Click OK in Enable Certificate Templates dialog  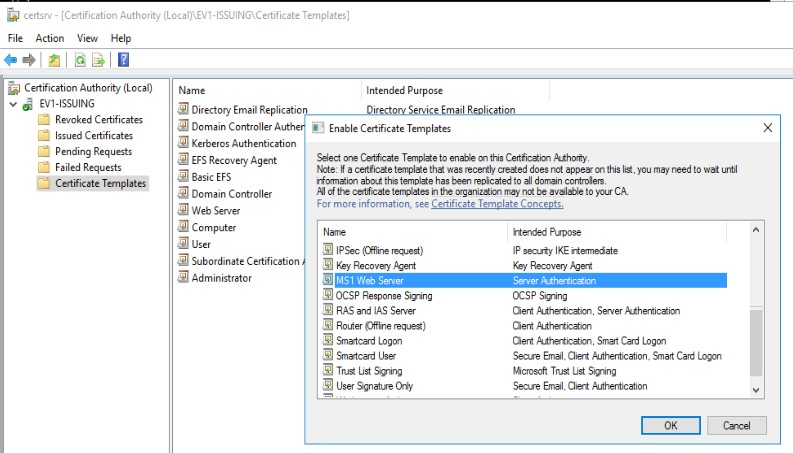tap(671, 426)
